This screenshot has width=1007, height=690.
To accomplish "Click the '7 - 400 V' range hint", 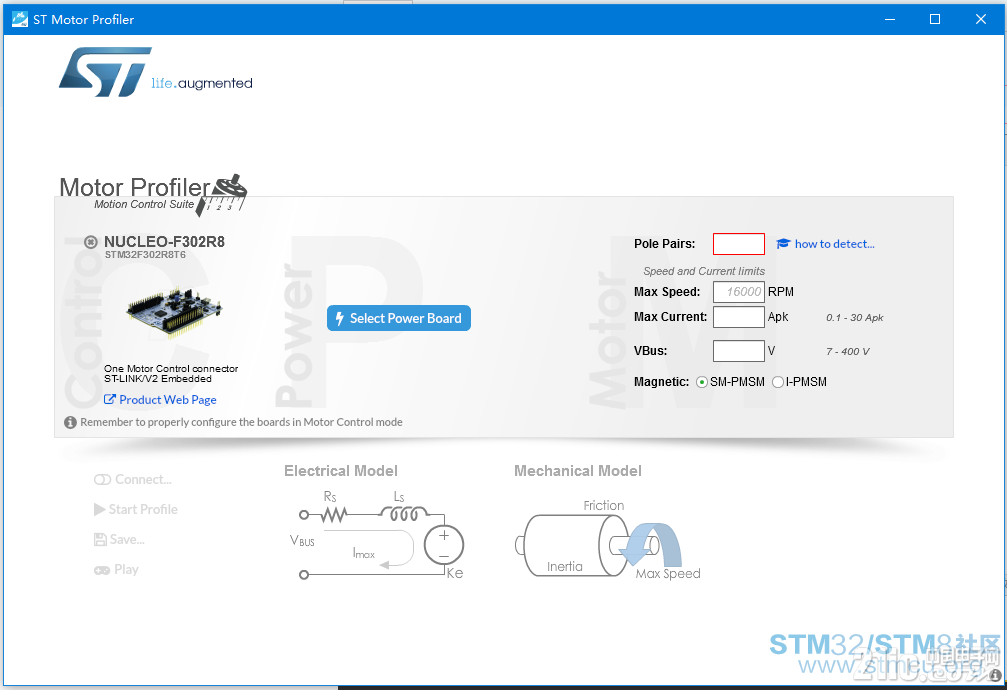I will pos(848,351).
